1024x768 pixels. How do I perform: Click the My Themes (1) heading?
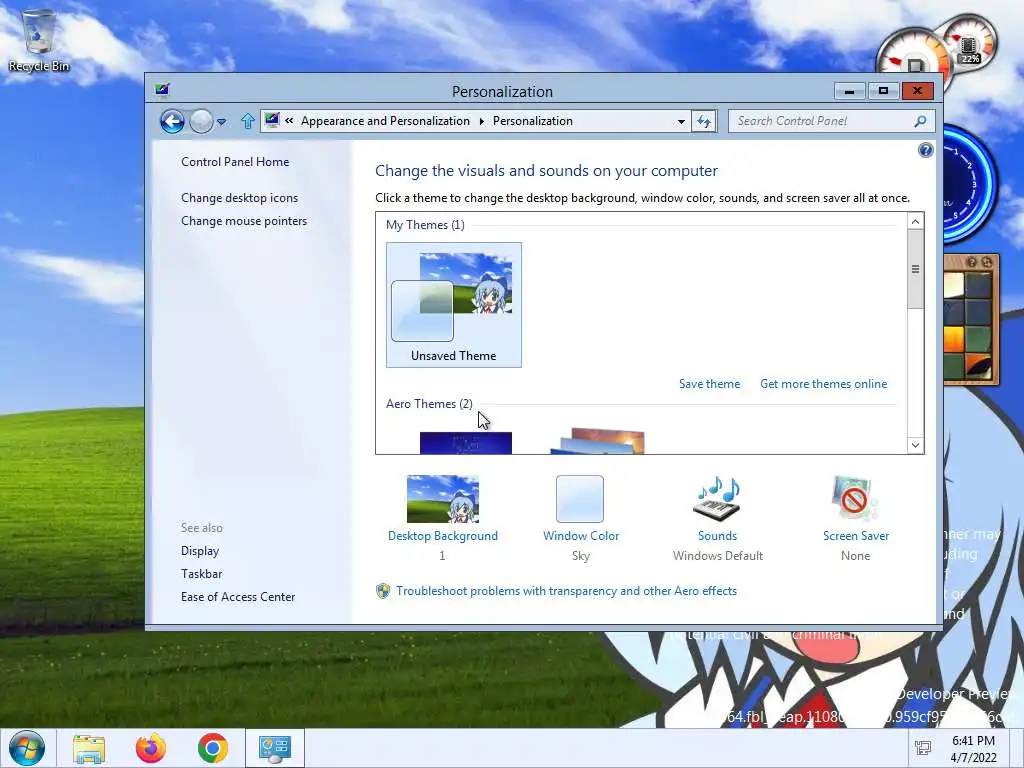point(425,225)
